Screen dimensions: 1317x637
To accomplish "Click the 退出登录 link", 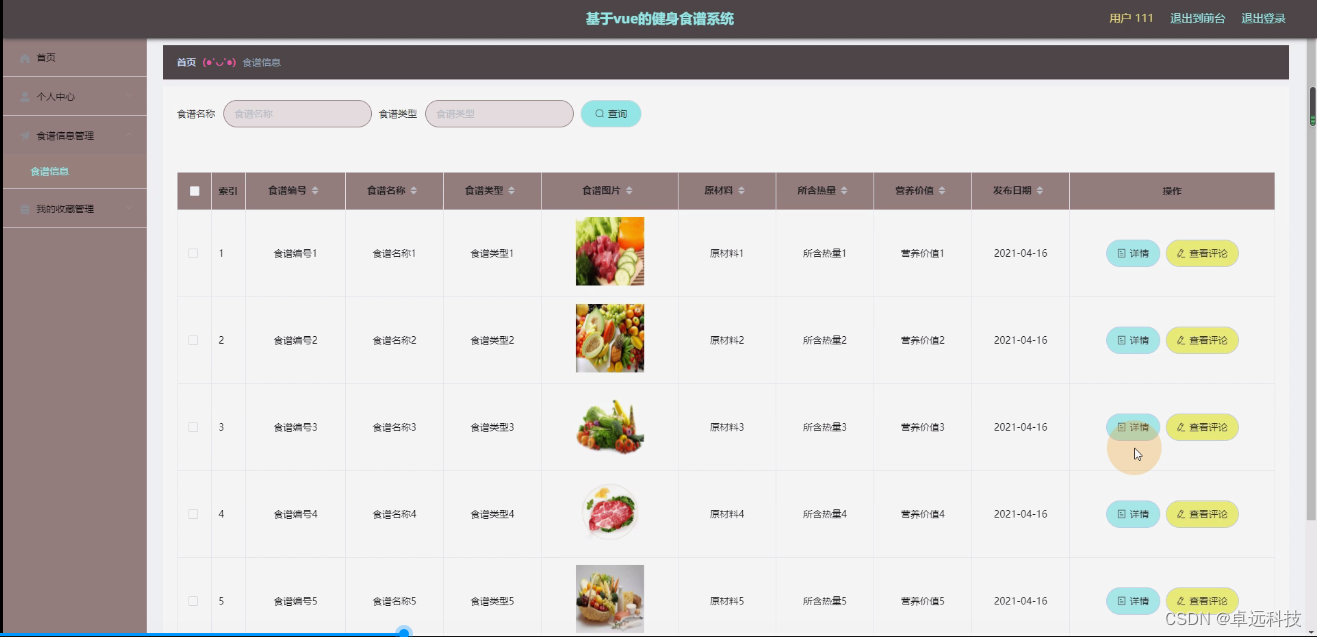I will (x=1264, y=17).
